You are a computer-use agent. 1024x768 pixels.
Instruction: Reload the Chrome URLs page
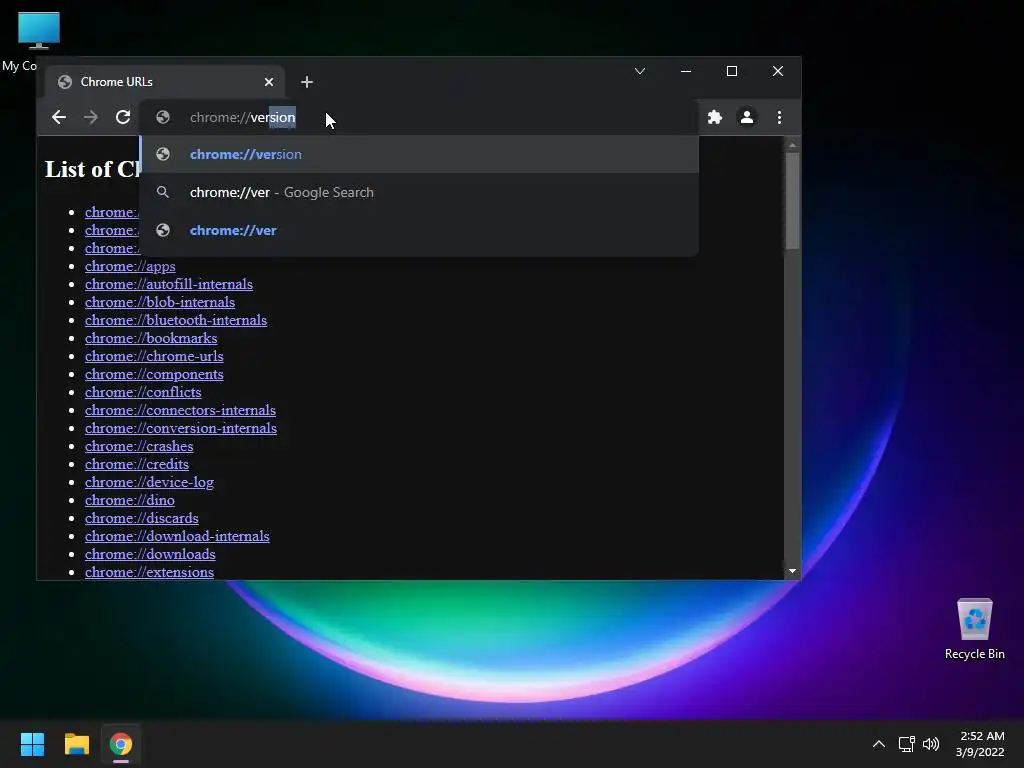[x=123, y=118]
